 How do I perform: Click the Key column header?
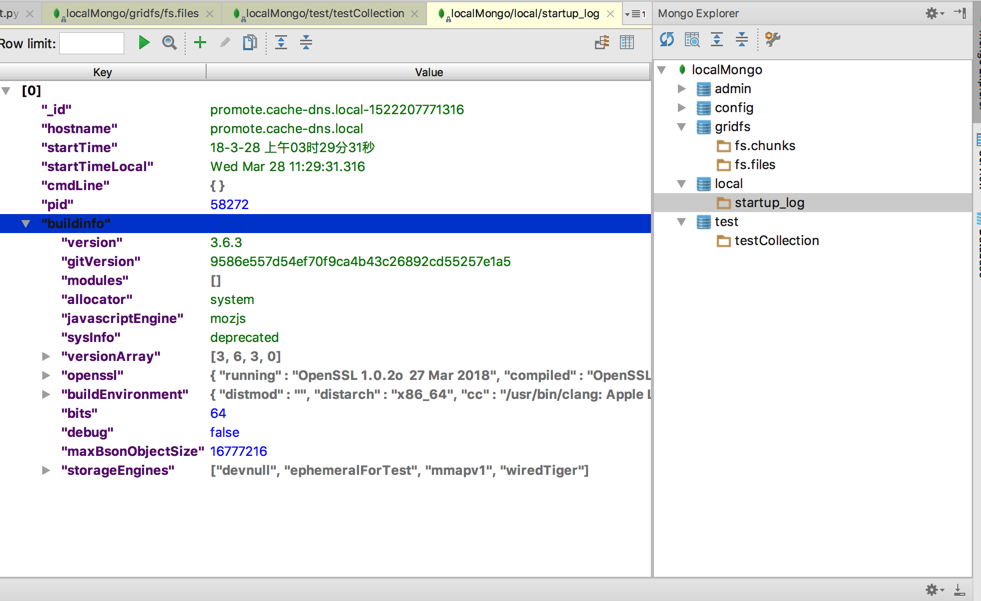click(x=103, y=72)
